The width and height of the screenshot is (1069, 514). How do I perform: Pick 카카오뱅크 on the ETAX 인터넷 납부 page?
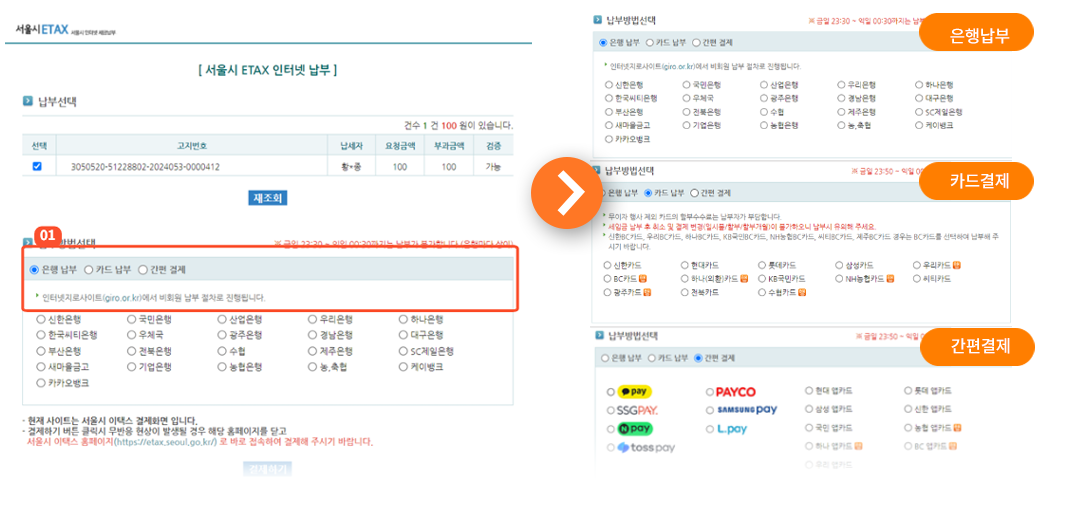(x=42, y=384)
